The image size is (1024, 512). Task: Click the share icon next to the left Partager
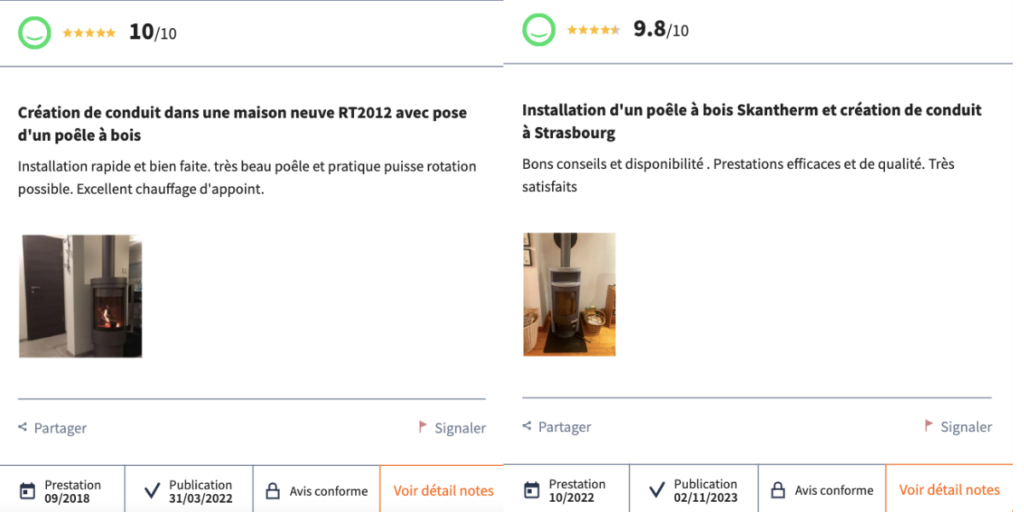[22, 427]
